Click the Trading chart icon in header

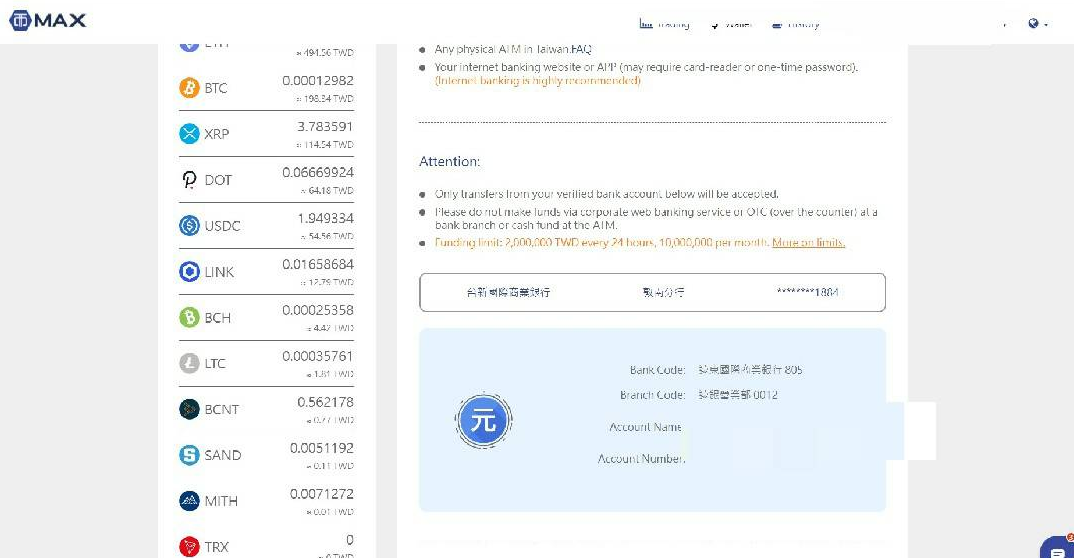[x=646, y=23]
